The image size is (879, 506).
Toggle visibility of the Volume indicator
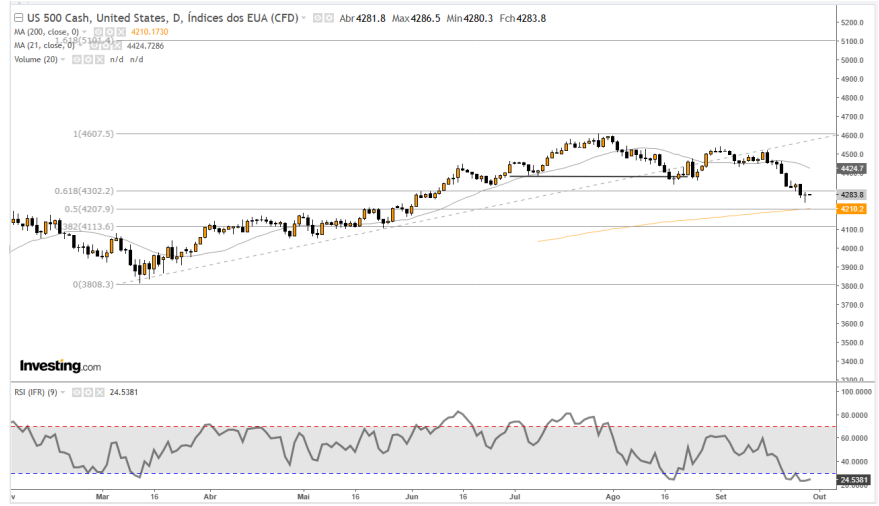tap(76, 59)
